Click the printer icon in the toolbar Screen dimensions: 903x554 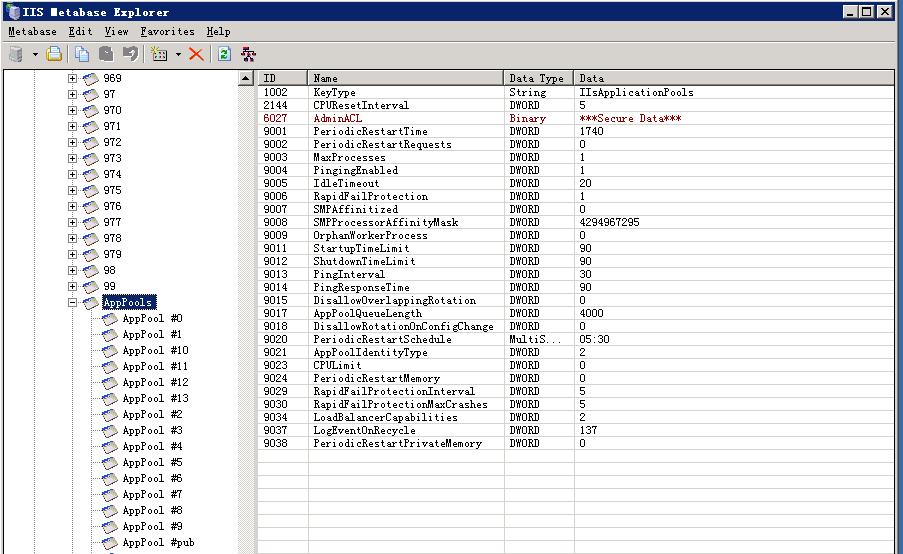[x=54, y=54]
